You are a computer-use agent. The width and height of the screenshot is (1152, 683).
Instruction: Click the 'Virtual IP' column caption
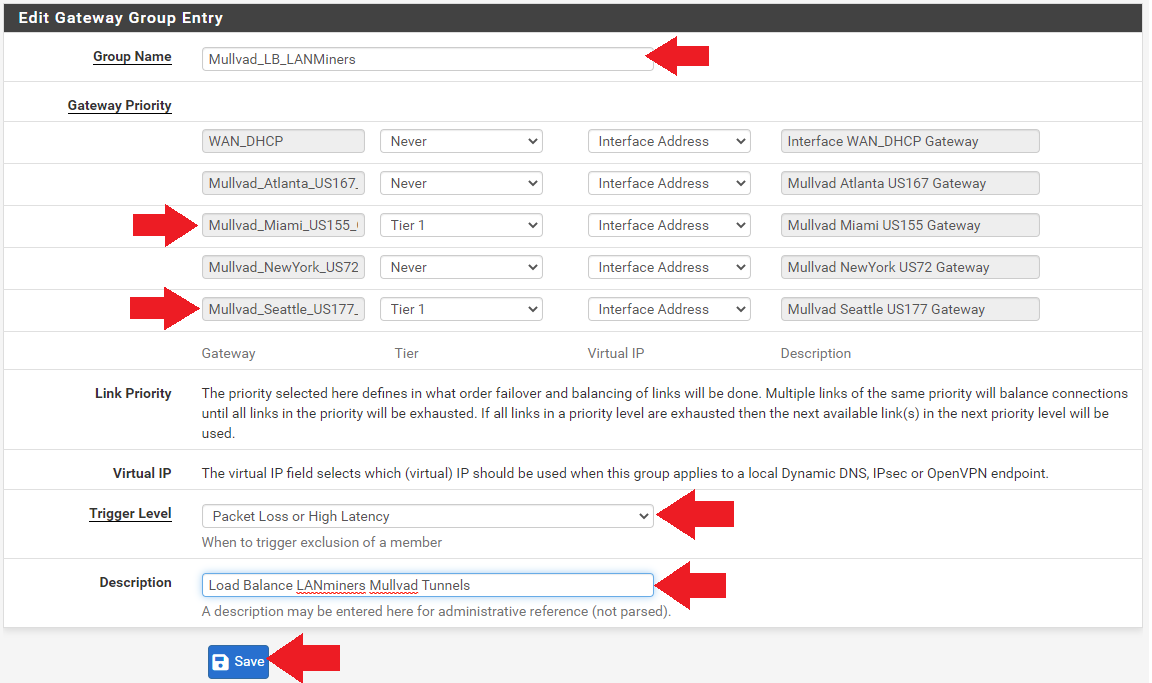616,353
